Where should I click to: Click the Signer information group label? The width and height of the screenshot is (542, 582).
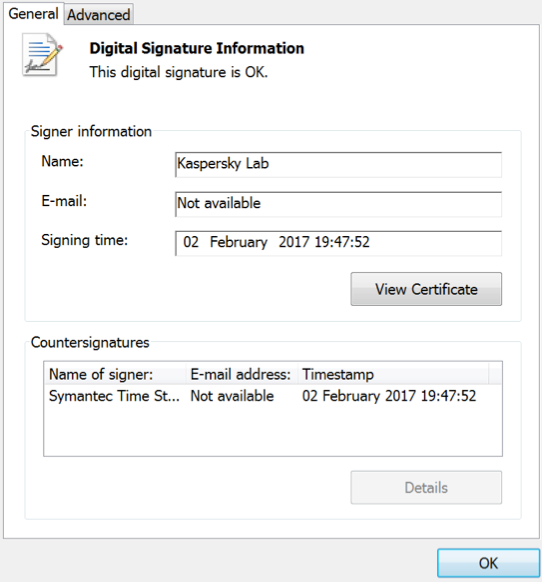pyautogui.click(x=91, y=131)
